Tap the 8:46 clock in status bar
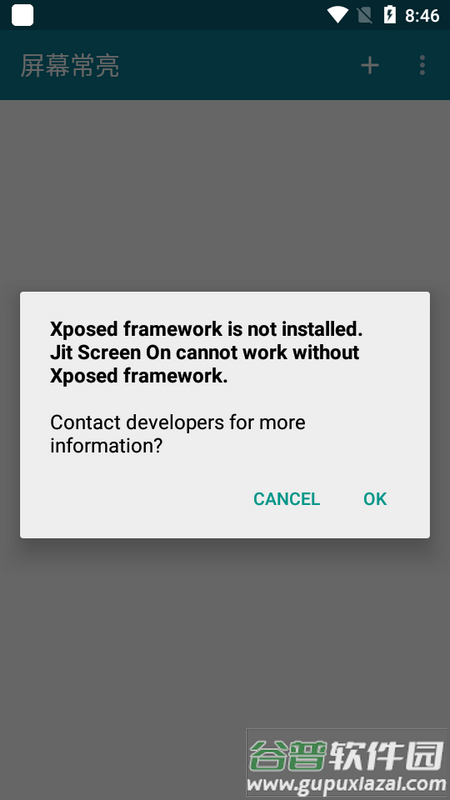Viewport: 450px width, 800px height. 422,16
